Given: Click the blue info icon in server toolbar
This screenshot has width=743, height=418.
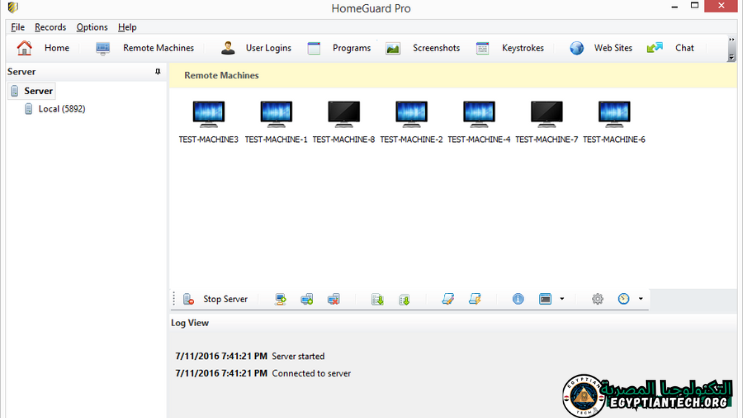Looking at the screenshot, I should [x=518, y=299].
